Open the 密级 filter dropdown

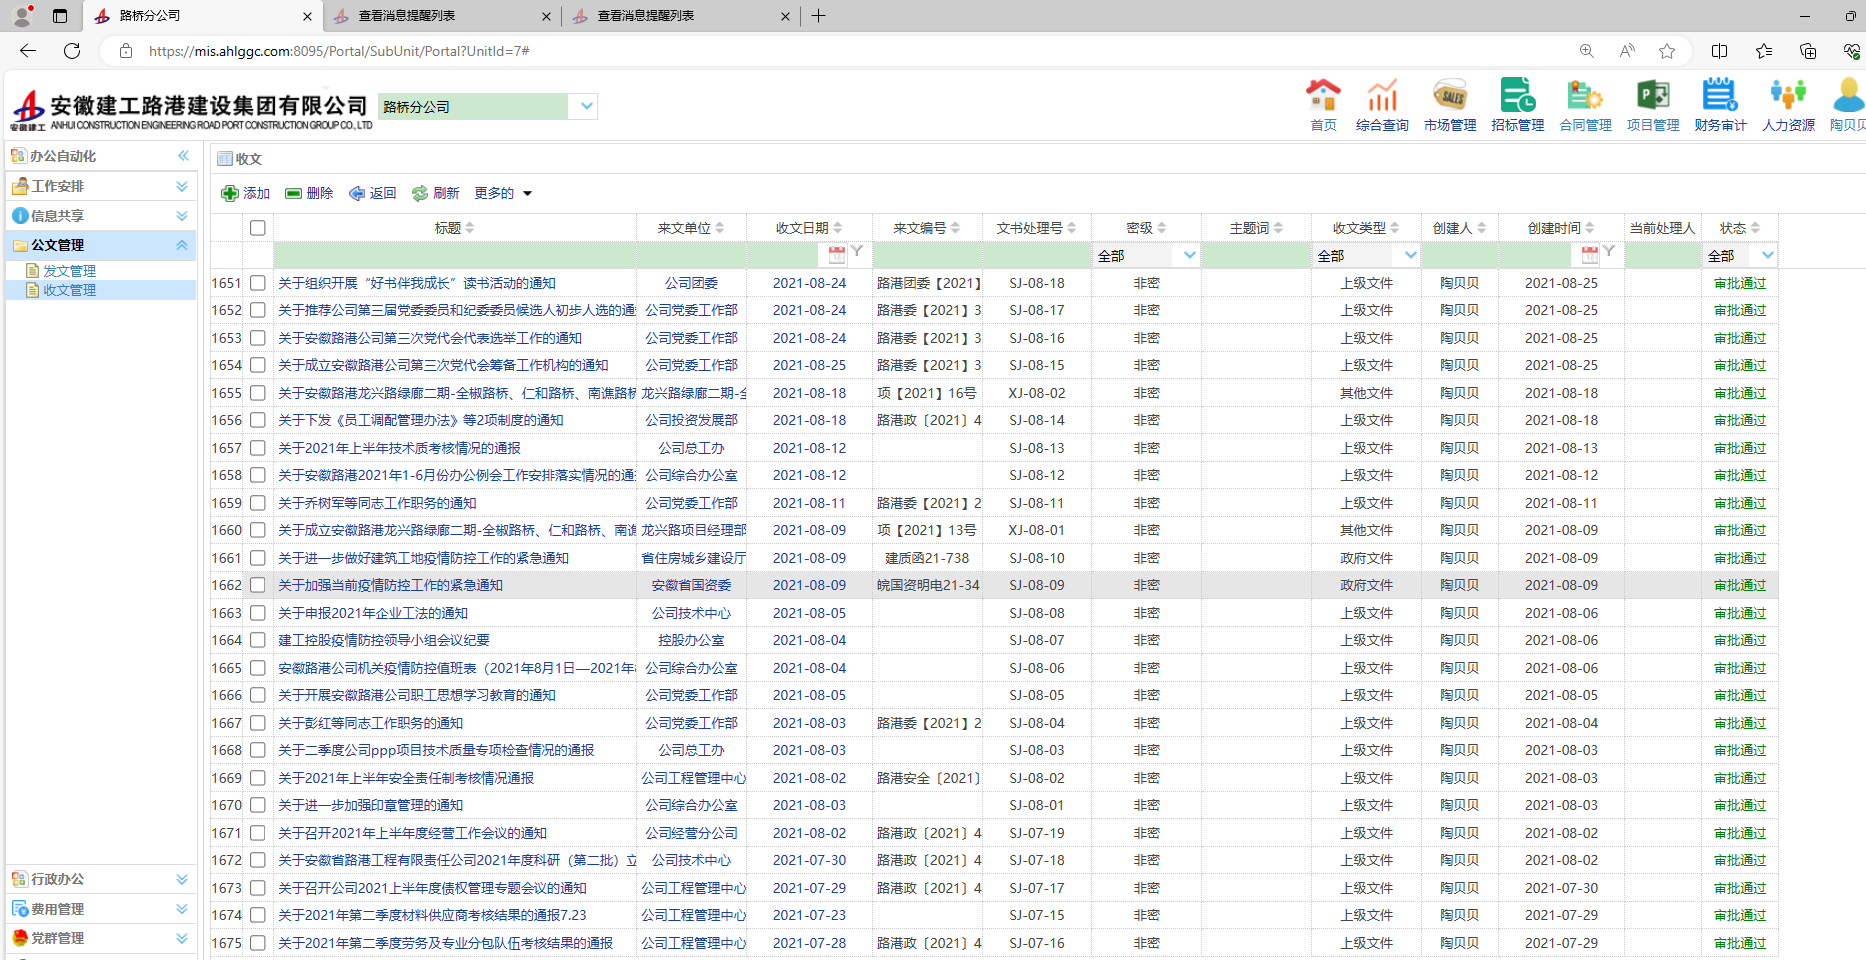(x=1189, y=255)
